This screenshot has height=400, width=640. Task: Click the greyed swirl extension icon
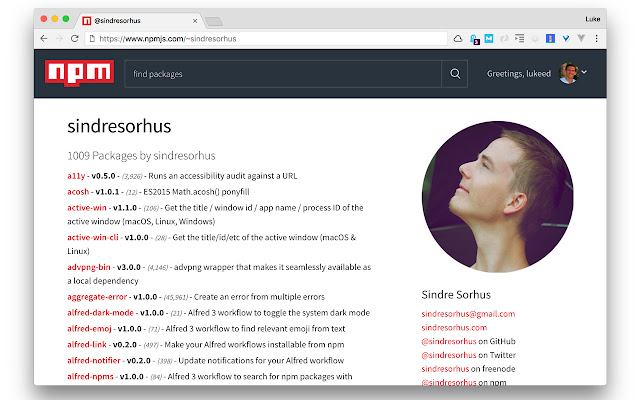pyautogui.click(x=504, y=38)
